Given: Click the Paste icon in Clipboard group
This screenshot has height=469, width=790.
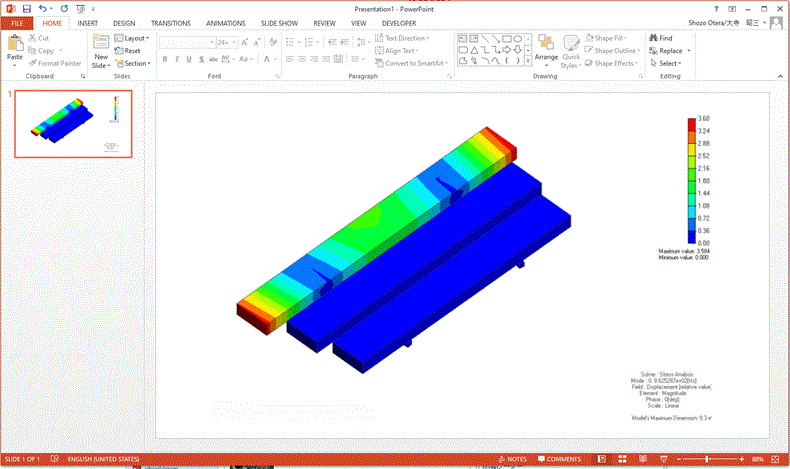Looking at the screenshot, I should coord(15,44).
